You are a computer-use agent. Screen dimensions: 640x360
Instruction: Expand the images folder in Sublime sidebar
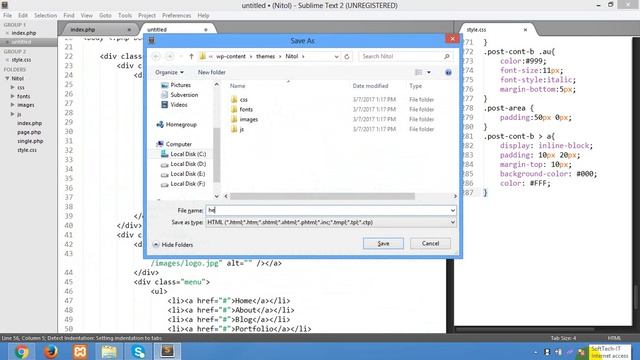tap(13, 105)
